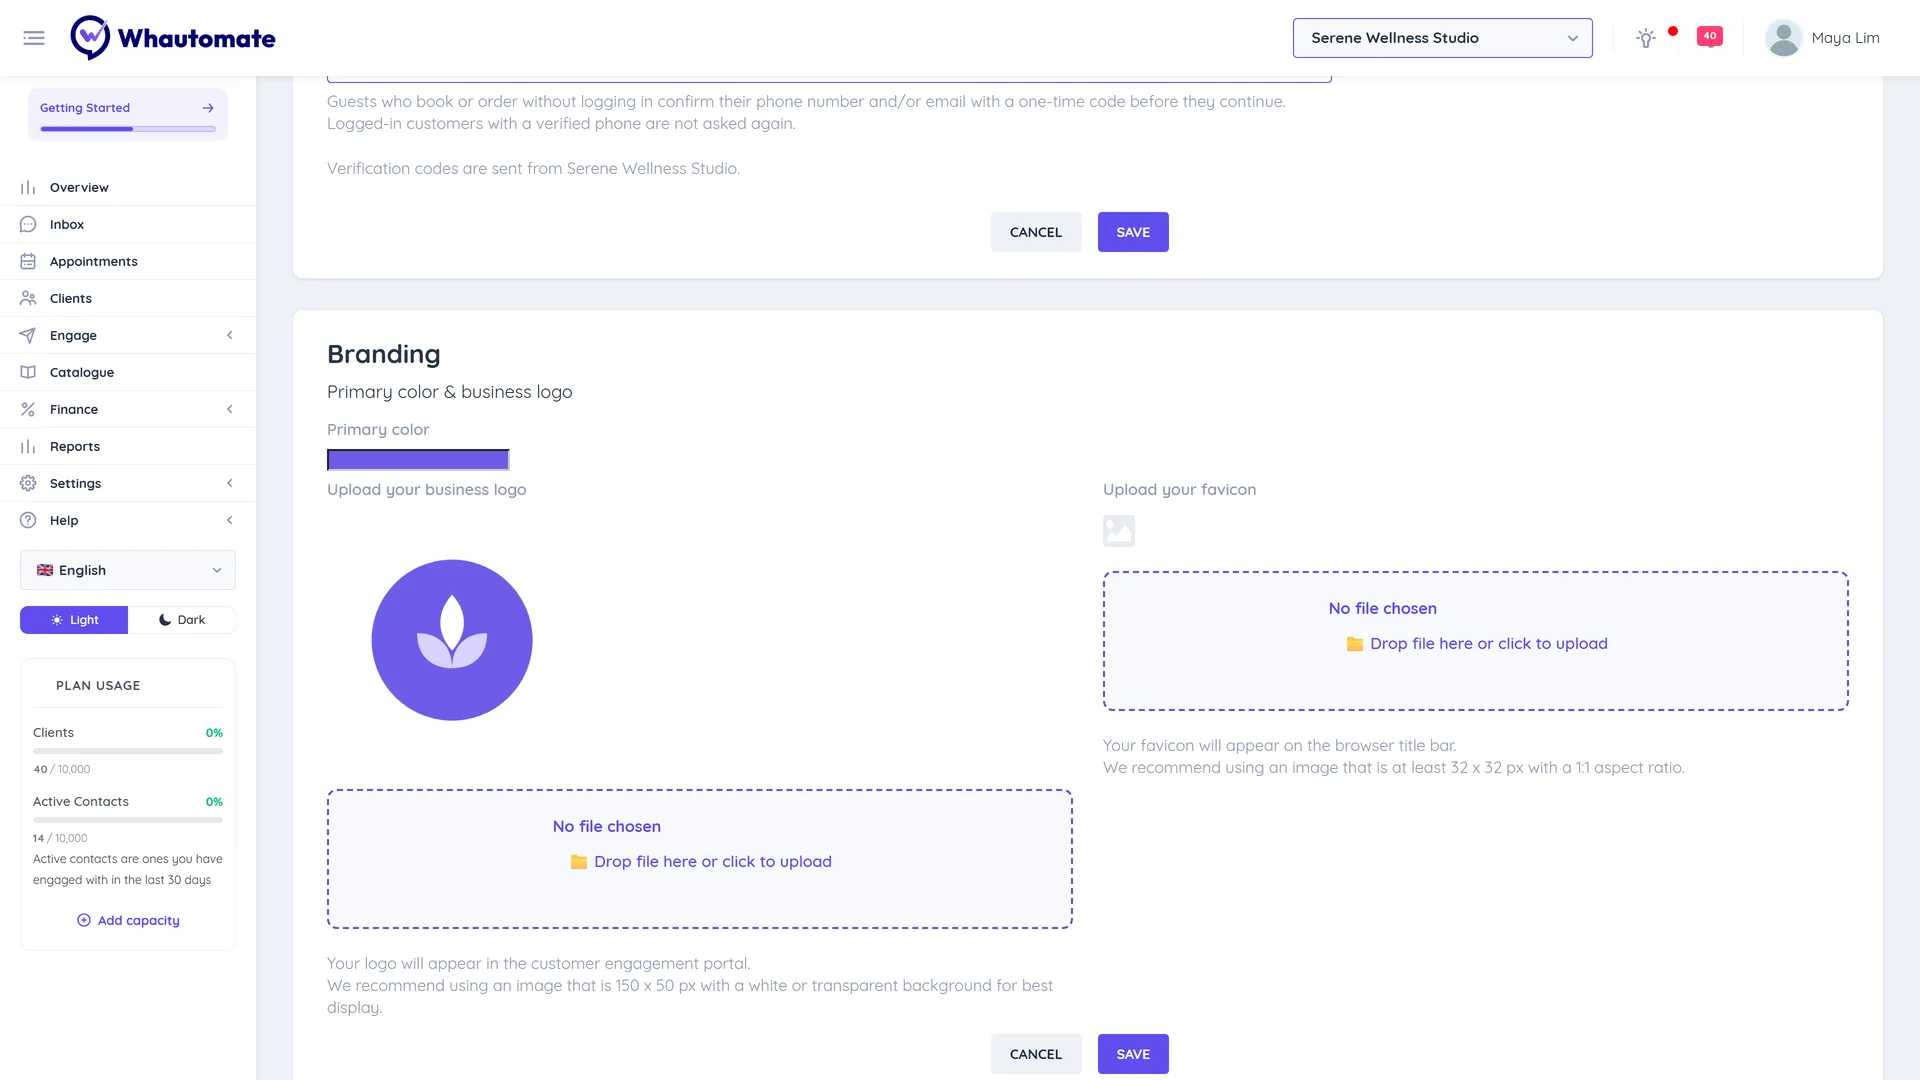Viewport: 1920px width, 1080px height.
Task: Open Appointments in sidebar
Action: point(128,262)
